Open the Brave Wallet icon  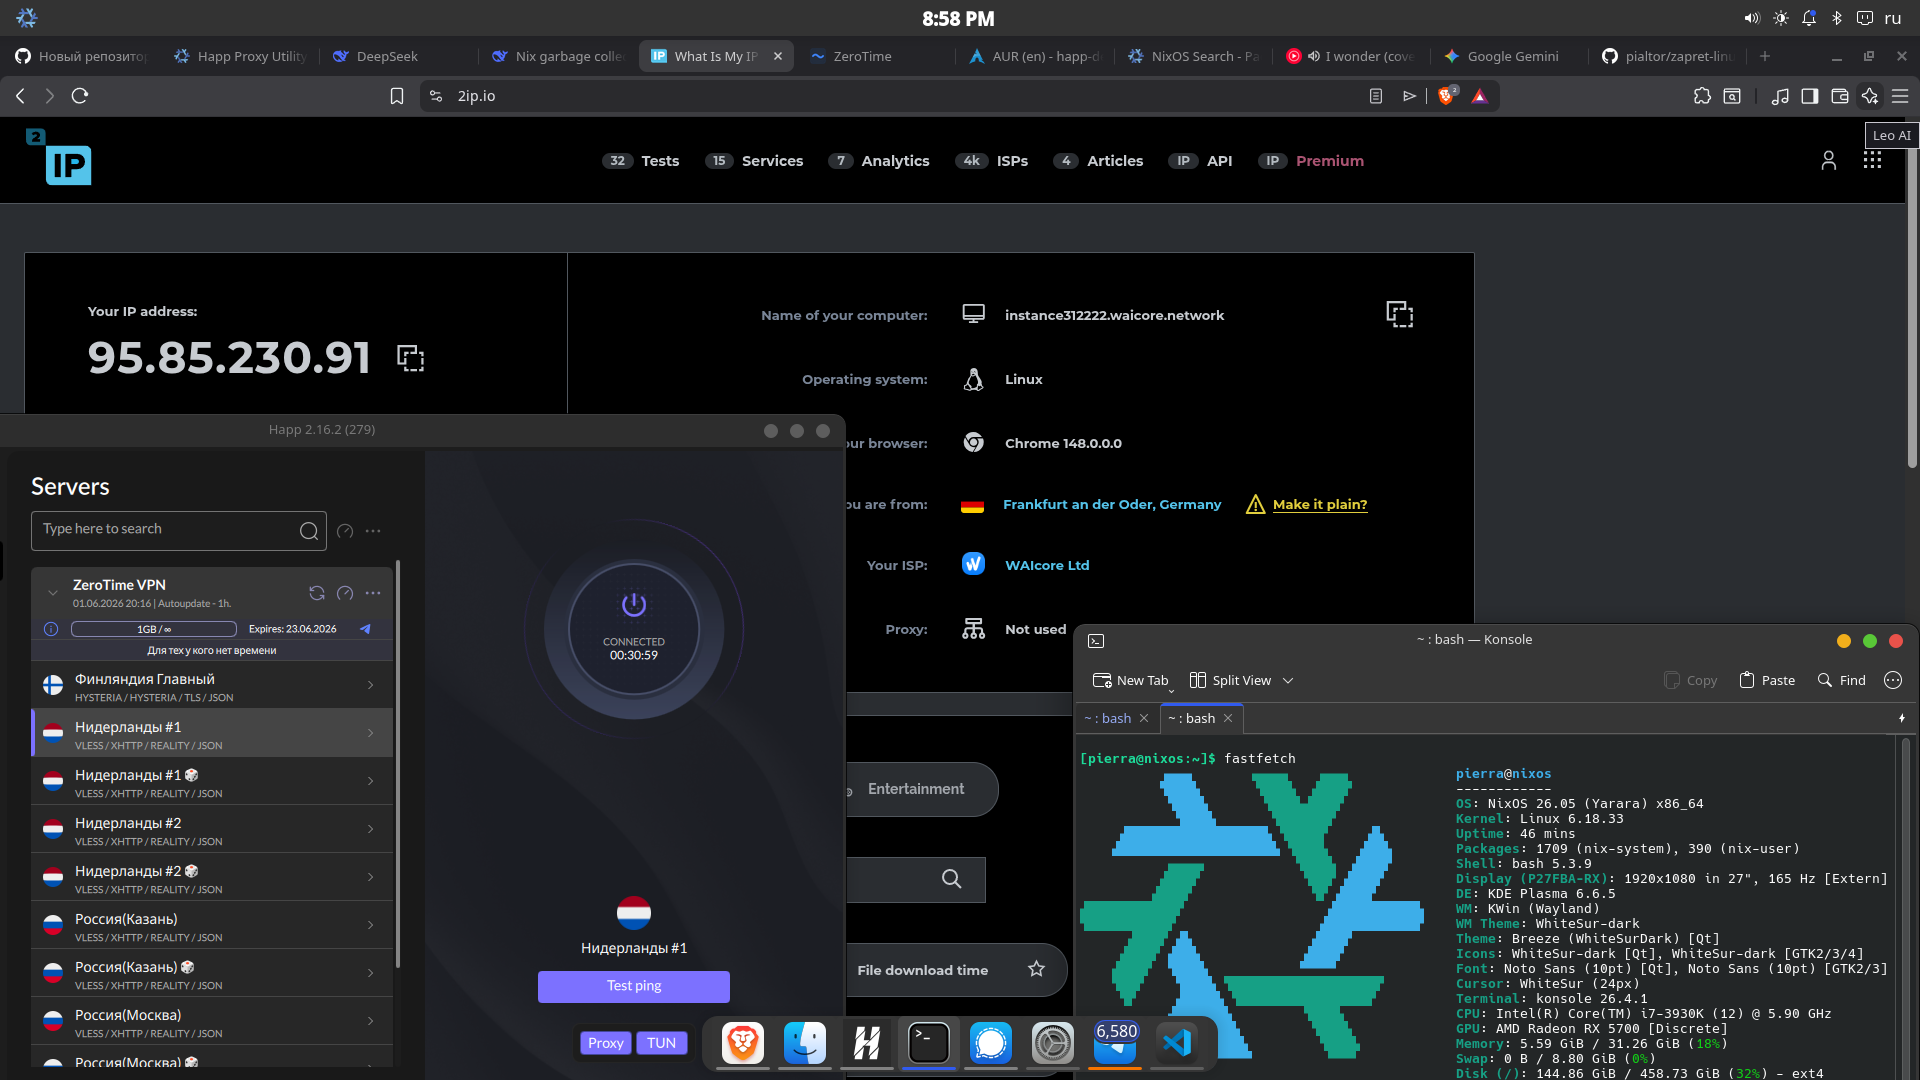click(x=1840, y=96)
